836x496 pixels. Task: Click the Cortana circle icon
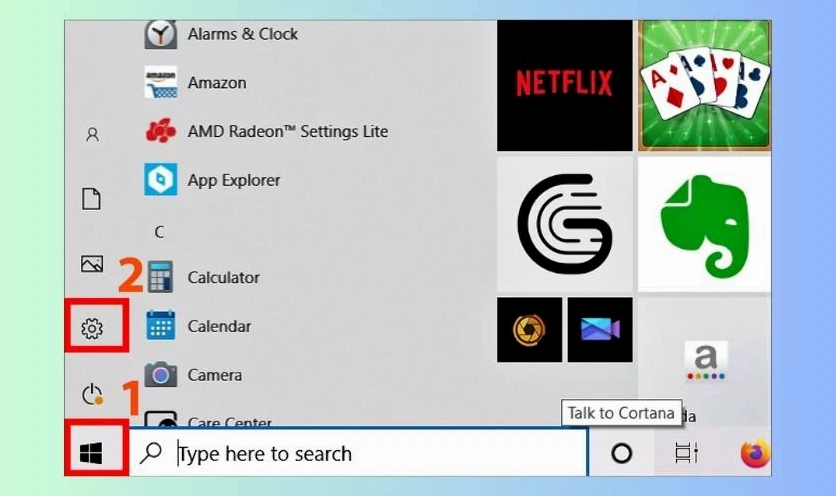(621, 453)
